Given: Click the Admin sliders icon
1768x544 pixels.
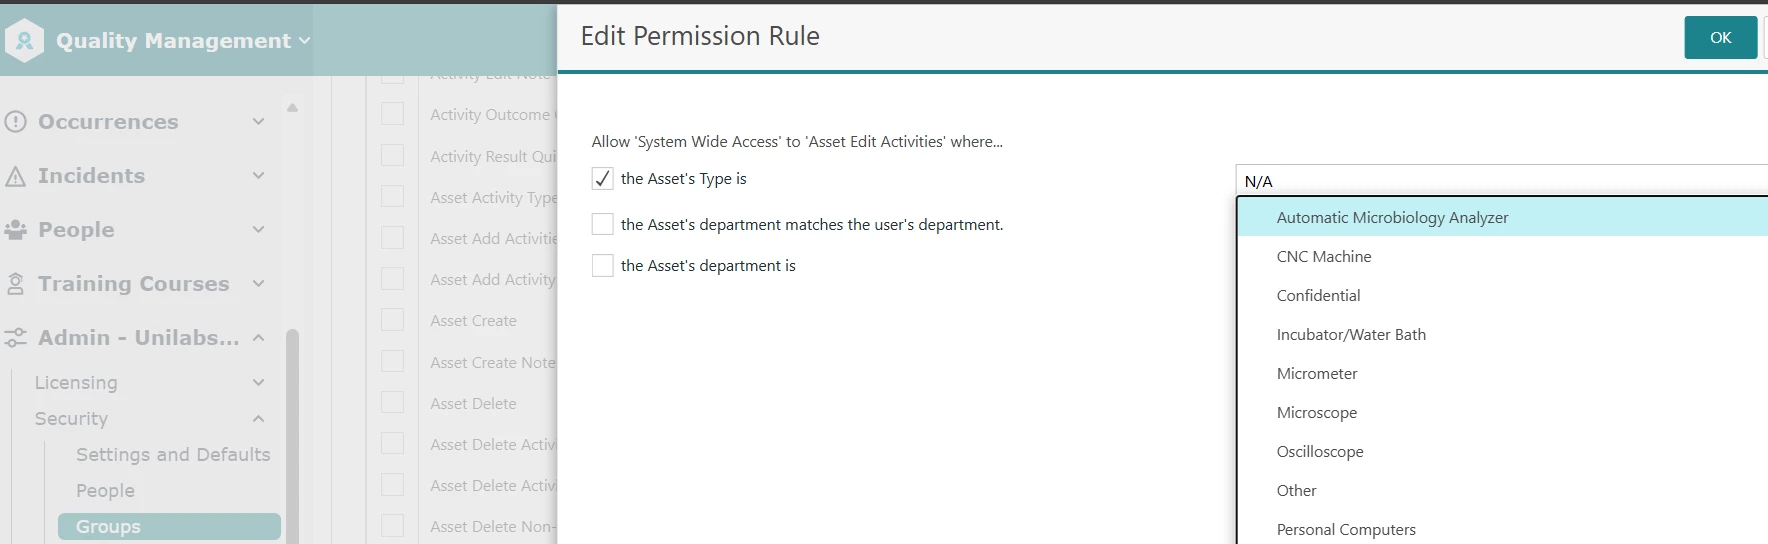Looking at the screenshot, I should pyautogui.click(x=15, y=338).
